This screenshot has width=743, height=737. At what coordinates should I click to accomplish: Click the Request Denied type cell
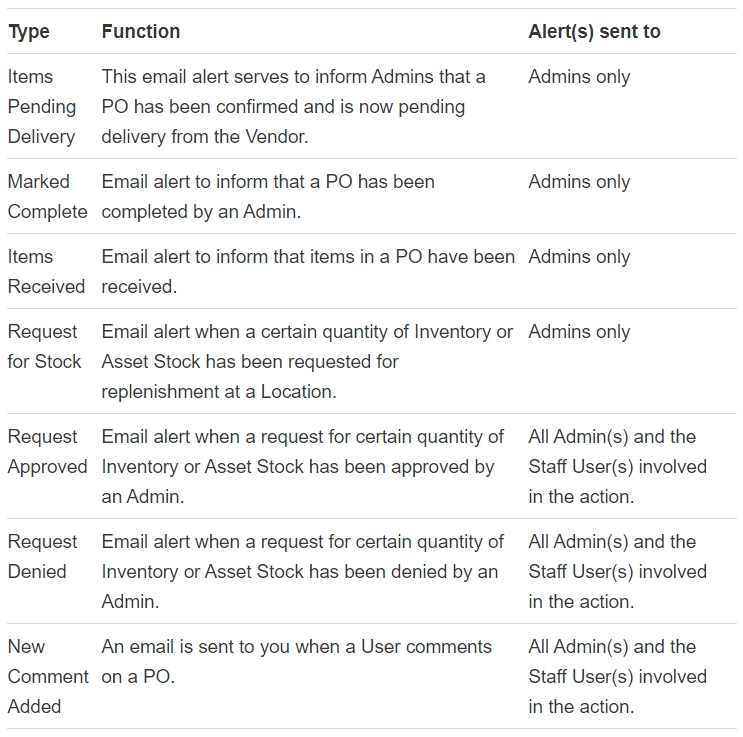coord(42,556)
